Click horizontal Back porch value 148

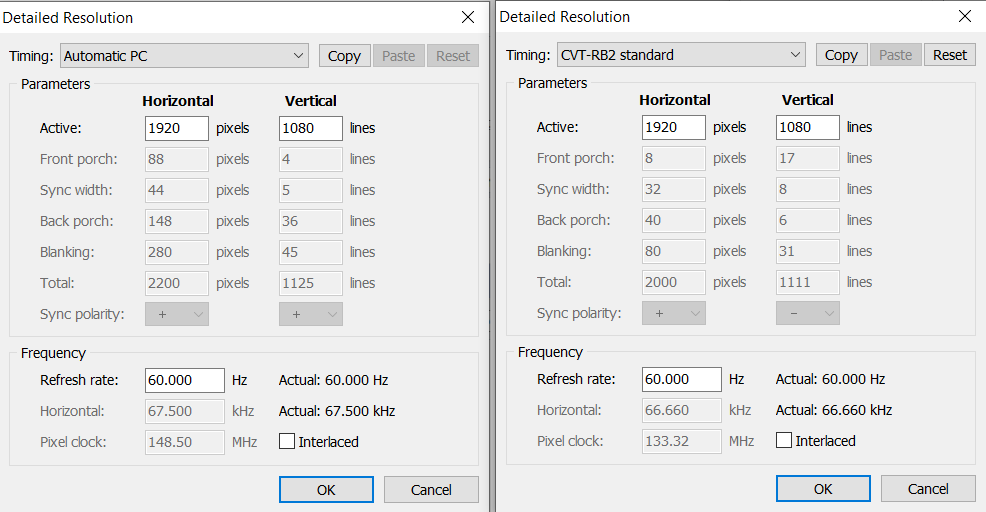pos(177,221)
